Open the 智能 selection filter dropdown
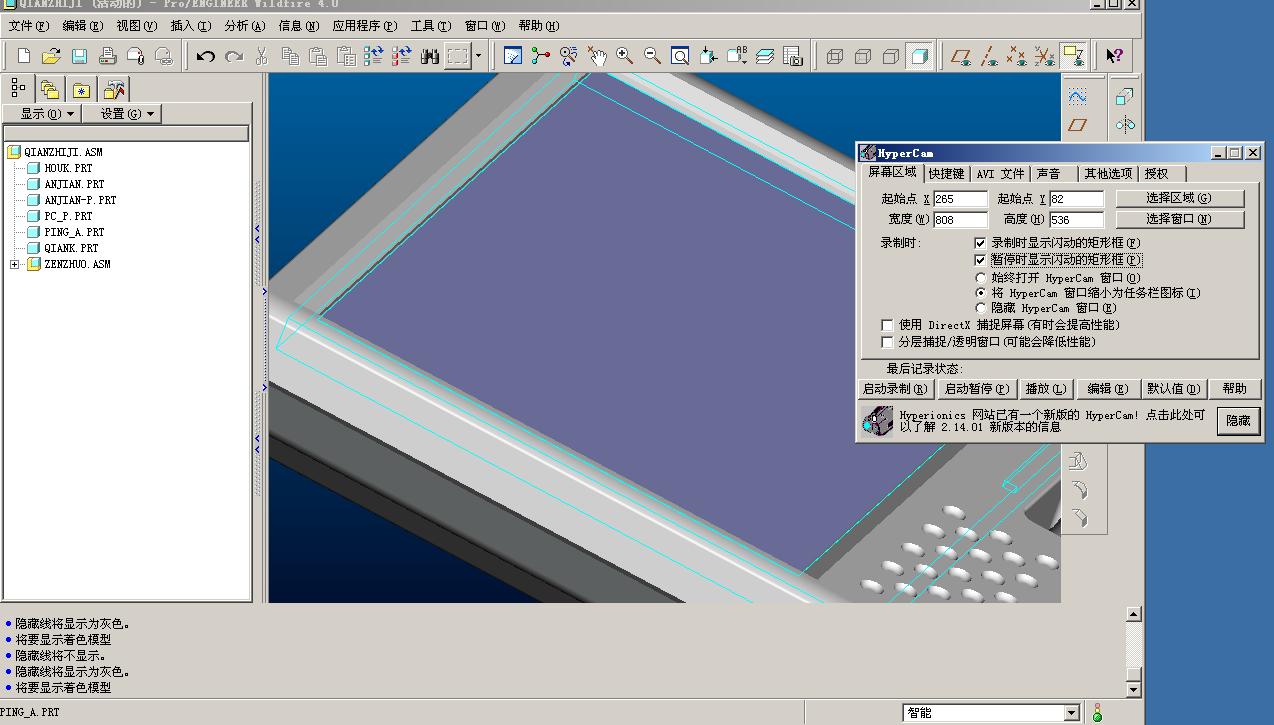This screenshot has width=1274, height=725. (x=1072, y=713)
